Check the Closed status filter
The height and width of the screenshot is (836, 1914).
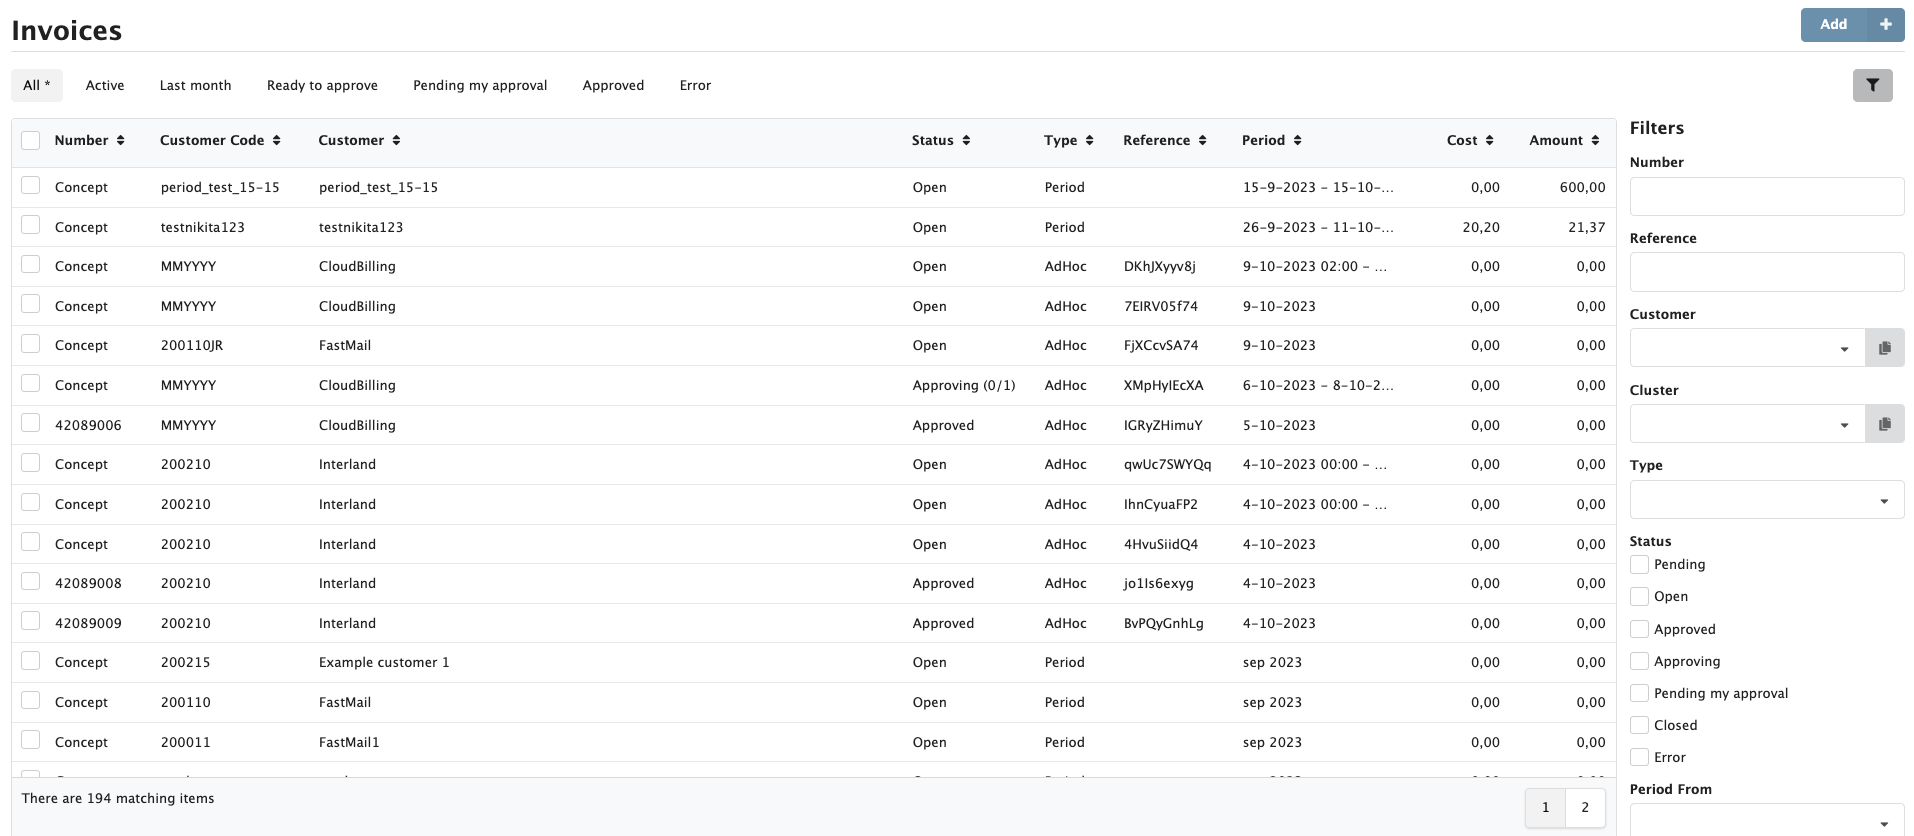click(x=1639, y=725)
